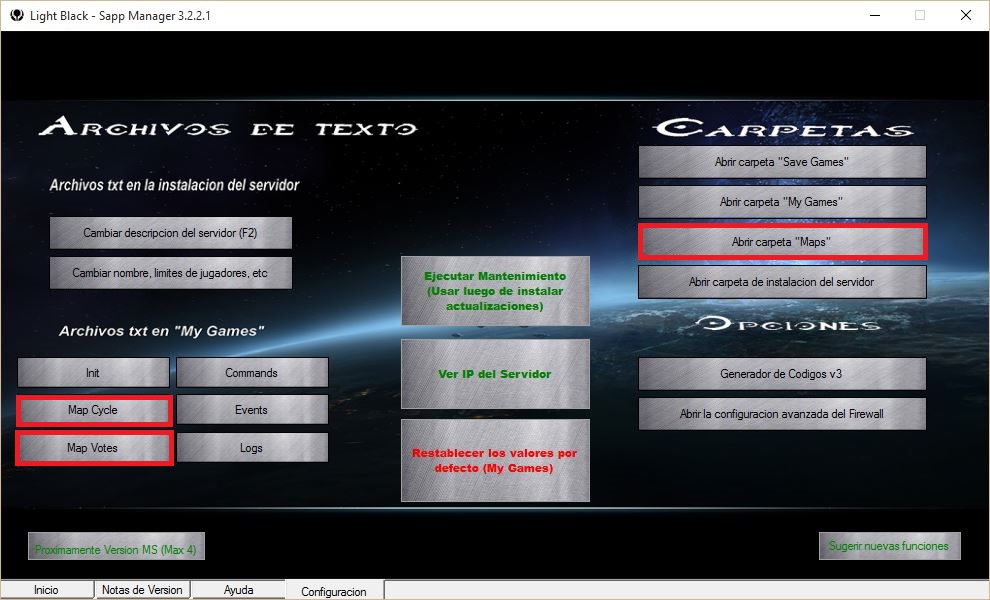
Task: Open the Commands text file
Action: tap(251, 372)
